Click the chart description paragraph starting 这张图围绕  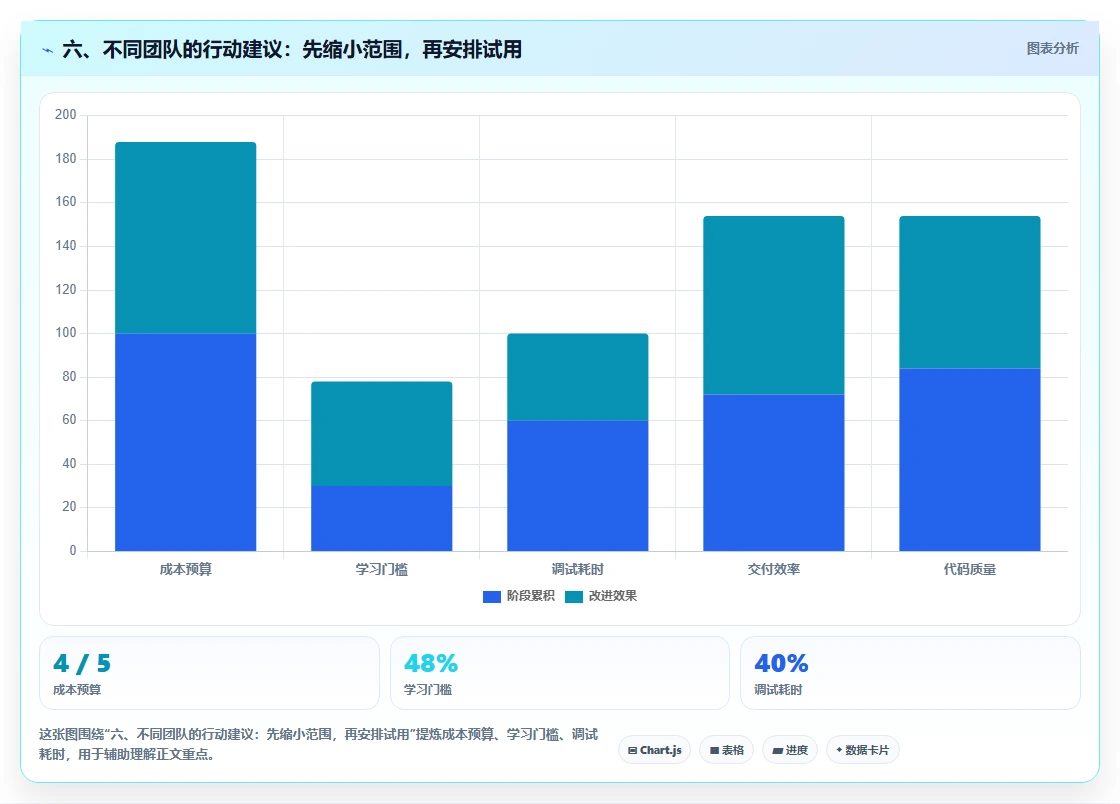(319, 744)
